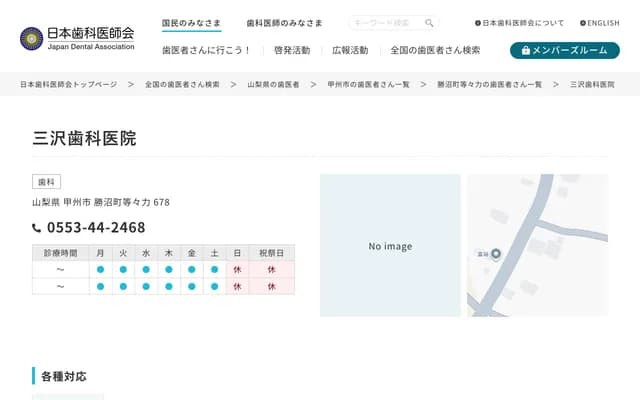Click the map location pin marker
This screenshot has width=640, height=400.
point(495,254)
